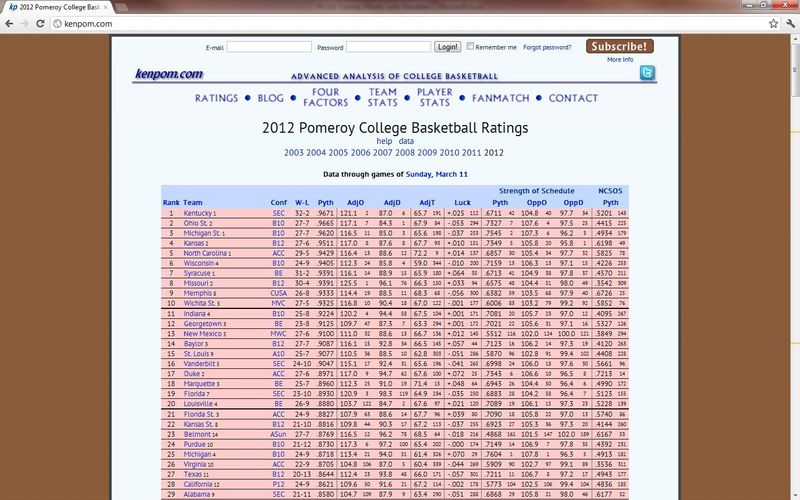
Task: Switch to the 2007 ratings year
Action: [383, 153]
